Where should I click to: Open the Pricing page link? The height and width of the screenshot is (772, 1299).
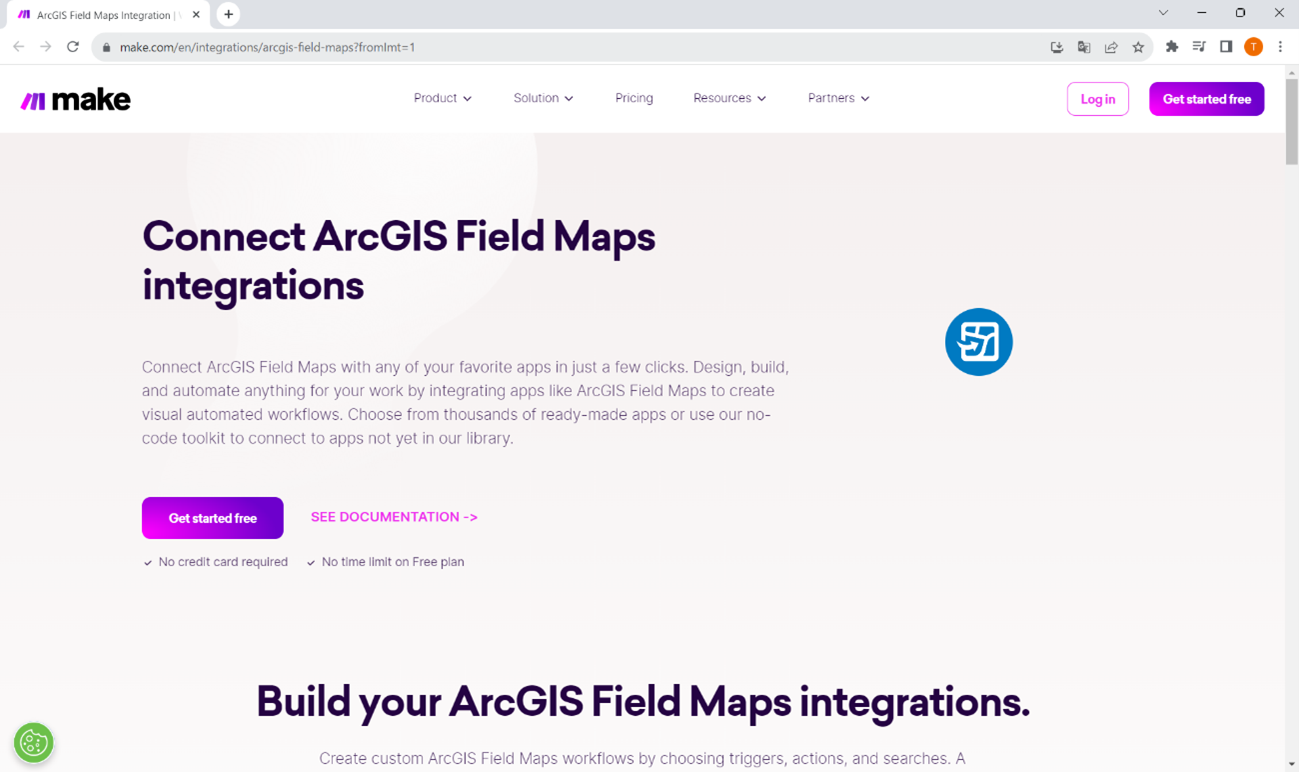(634, 98)
